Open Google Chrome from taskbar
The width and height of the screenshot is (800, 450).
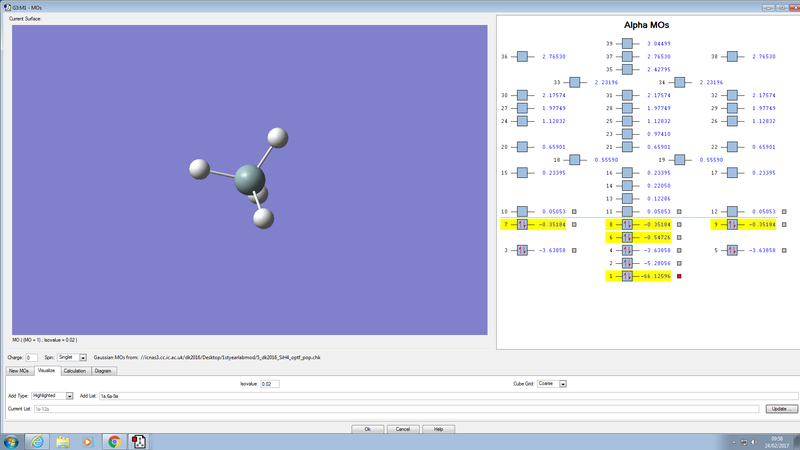point(114,441)
